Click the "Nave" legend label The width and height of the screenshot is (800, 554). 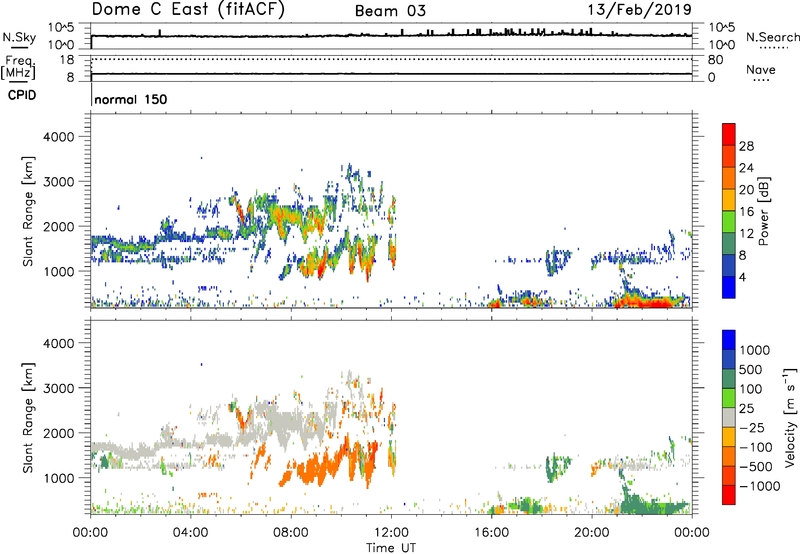(x=760, y=69)
